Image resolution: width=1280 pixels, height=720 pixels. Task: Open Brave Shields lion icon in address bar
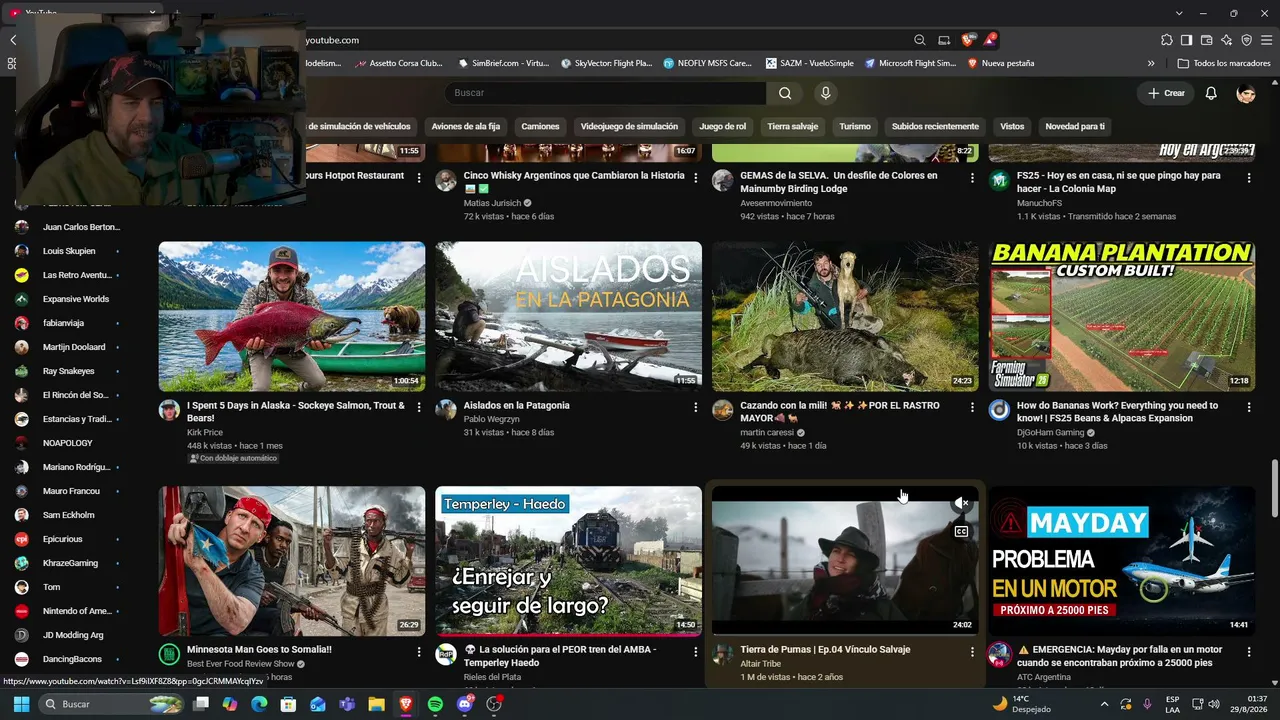tap(968, 40)
